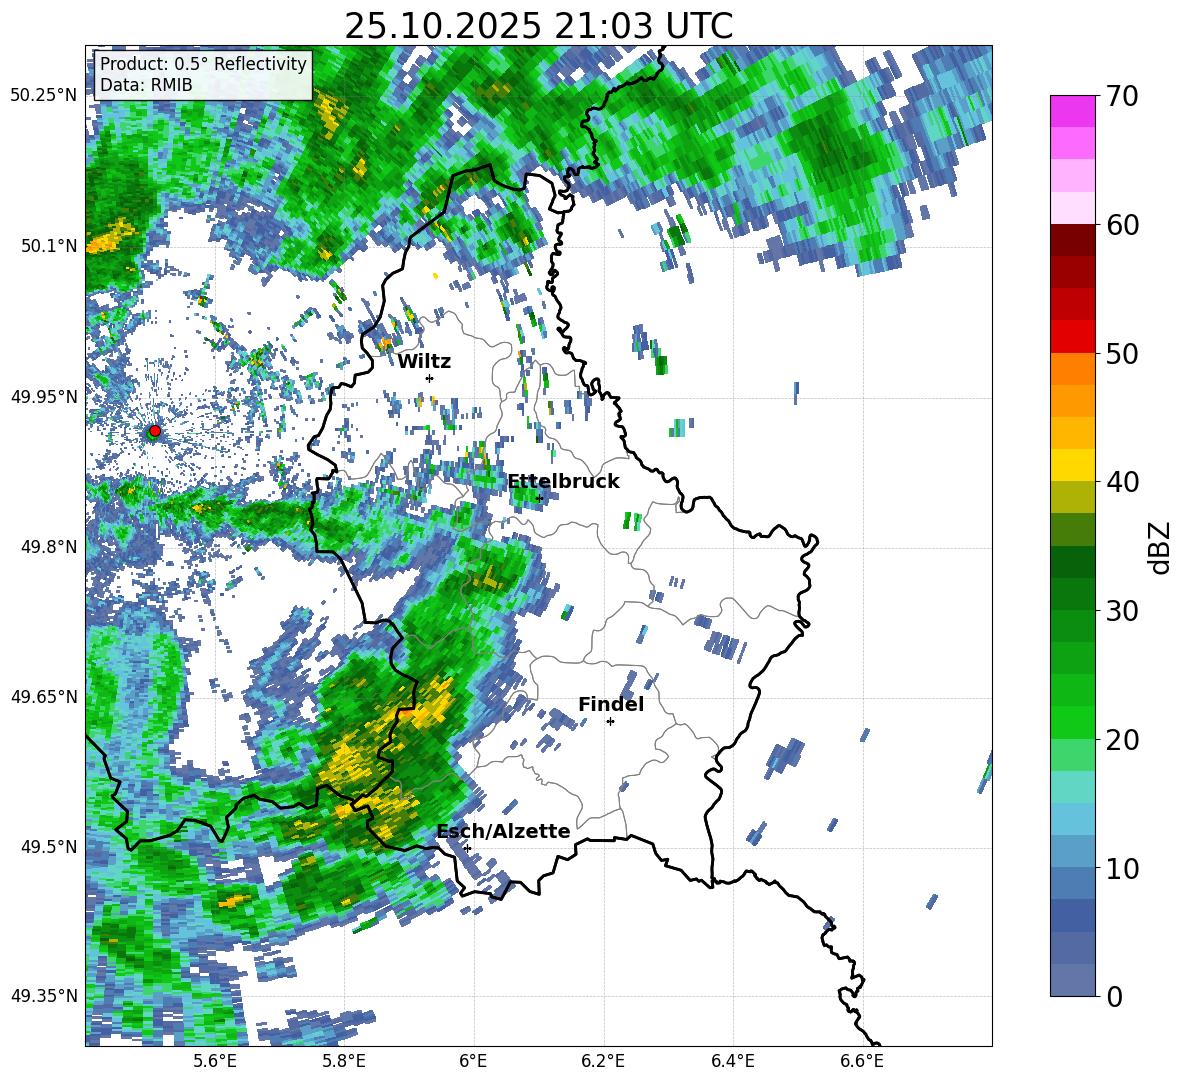Click the Esch/Alzette station cross marker
Image resolution: width=1184 pixels, height=1081 pixels.
(x=467, y=848)
